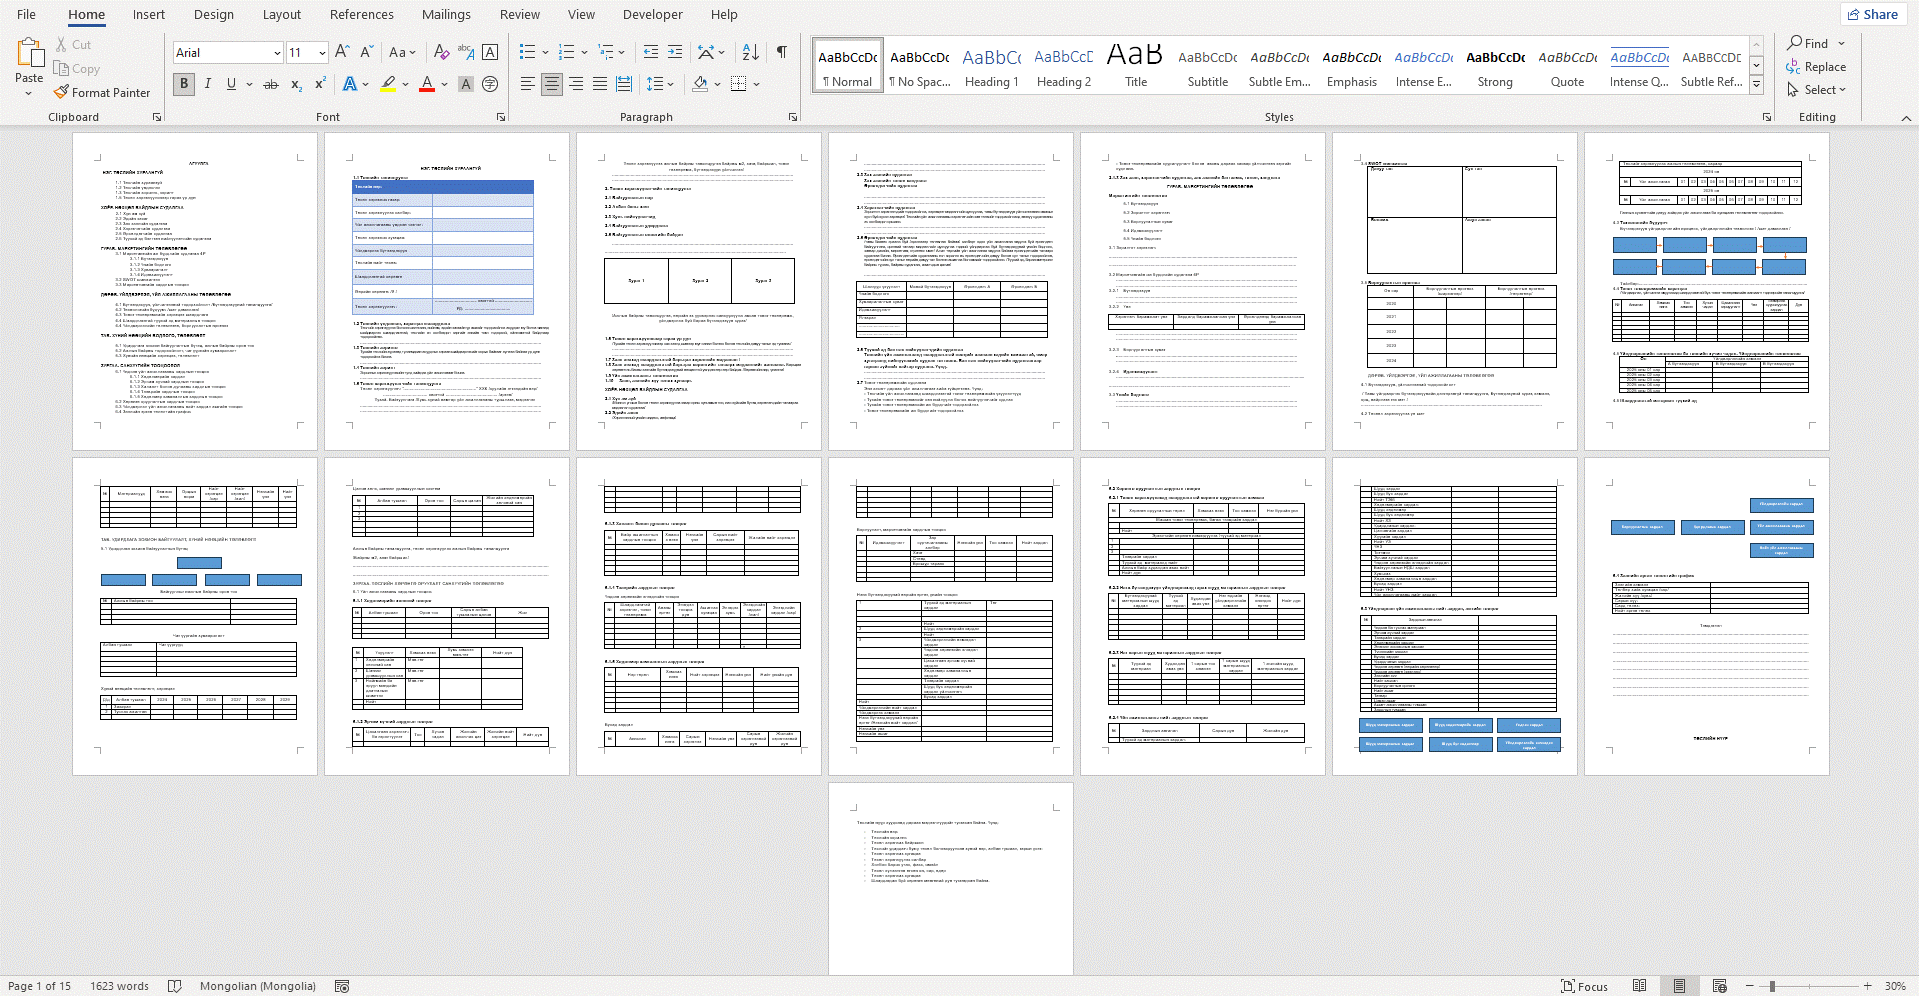Screen dimensions: 1919x996
Task: Switch to Read Mode view
Action: click(x=1640, y=986)
